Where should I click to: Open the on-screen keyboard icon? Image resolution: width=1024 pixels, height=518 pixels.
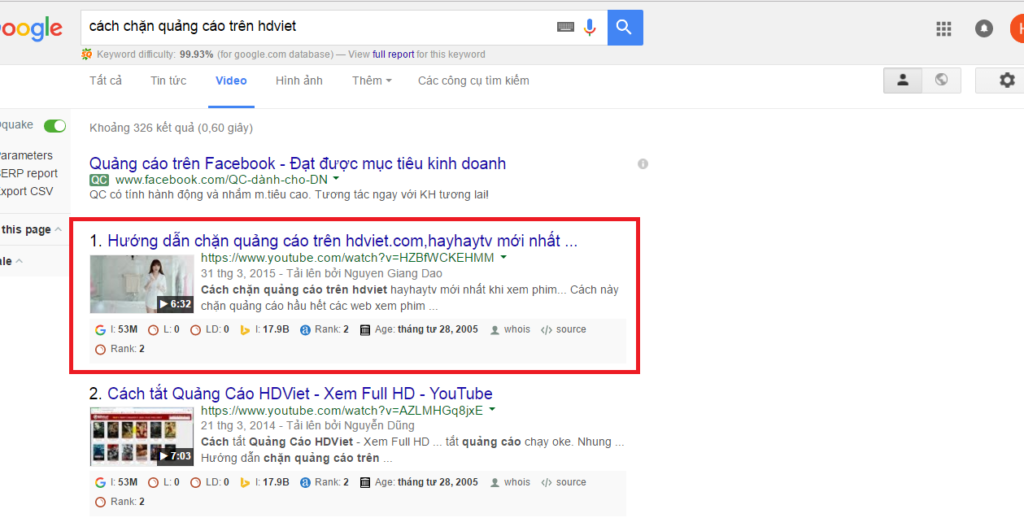(x=566, y=27)
